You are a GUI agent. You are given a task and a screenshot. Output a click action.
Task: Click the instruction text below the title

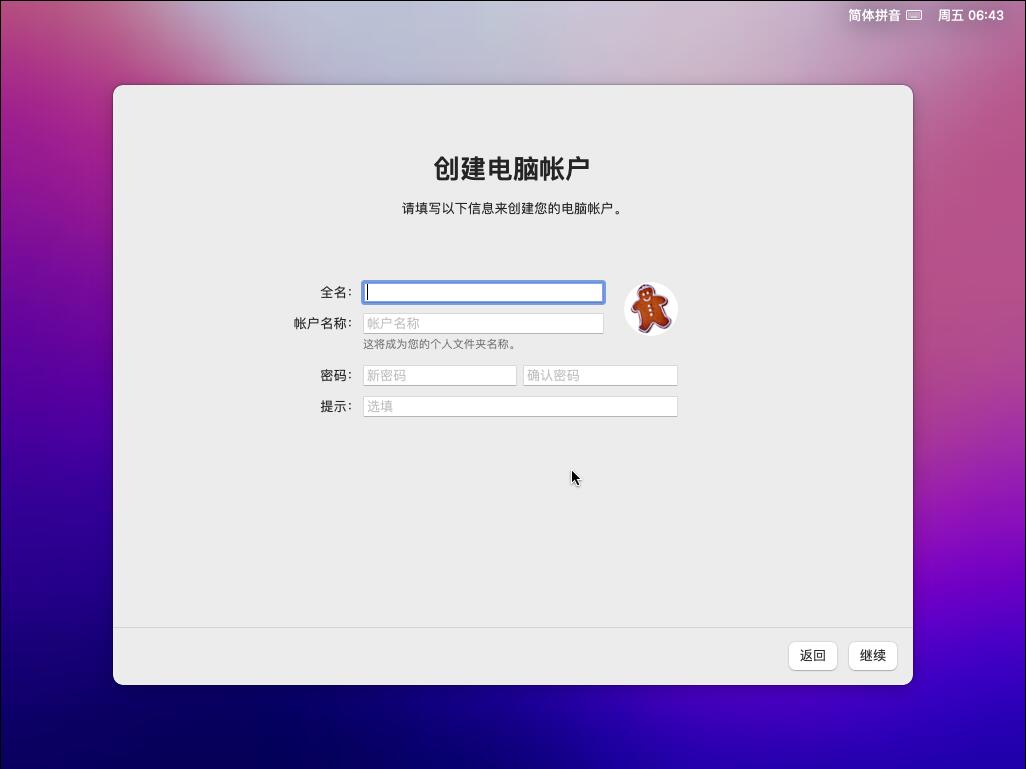tap(512, 209)
